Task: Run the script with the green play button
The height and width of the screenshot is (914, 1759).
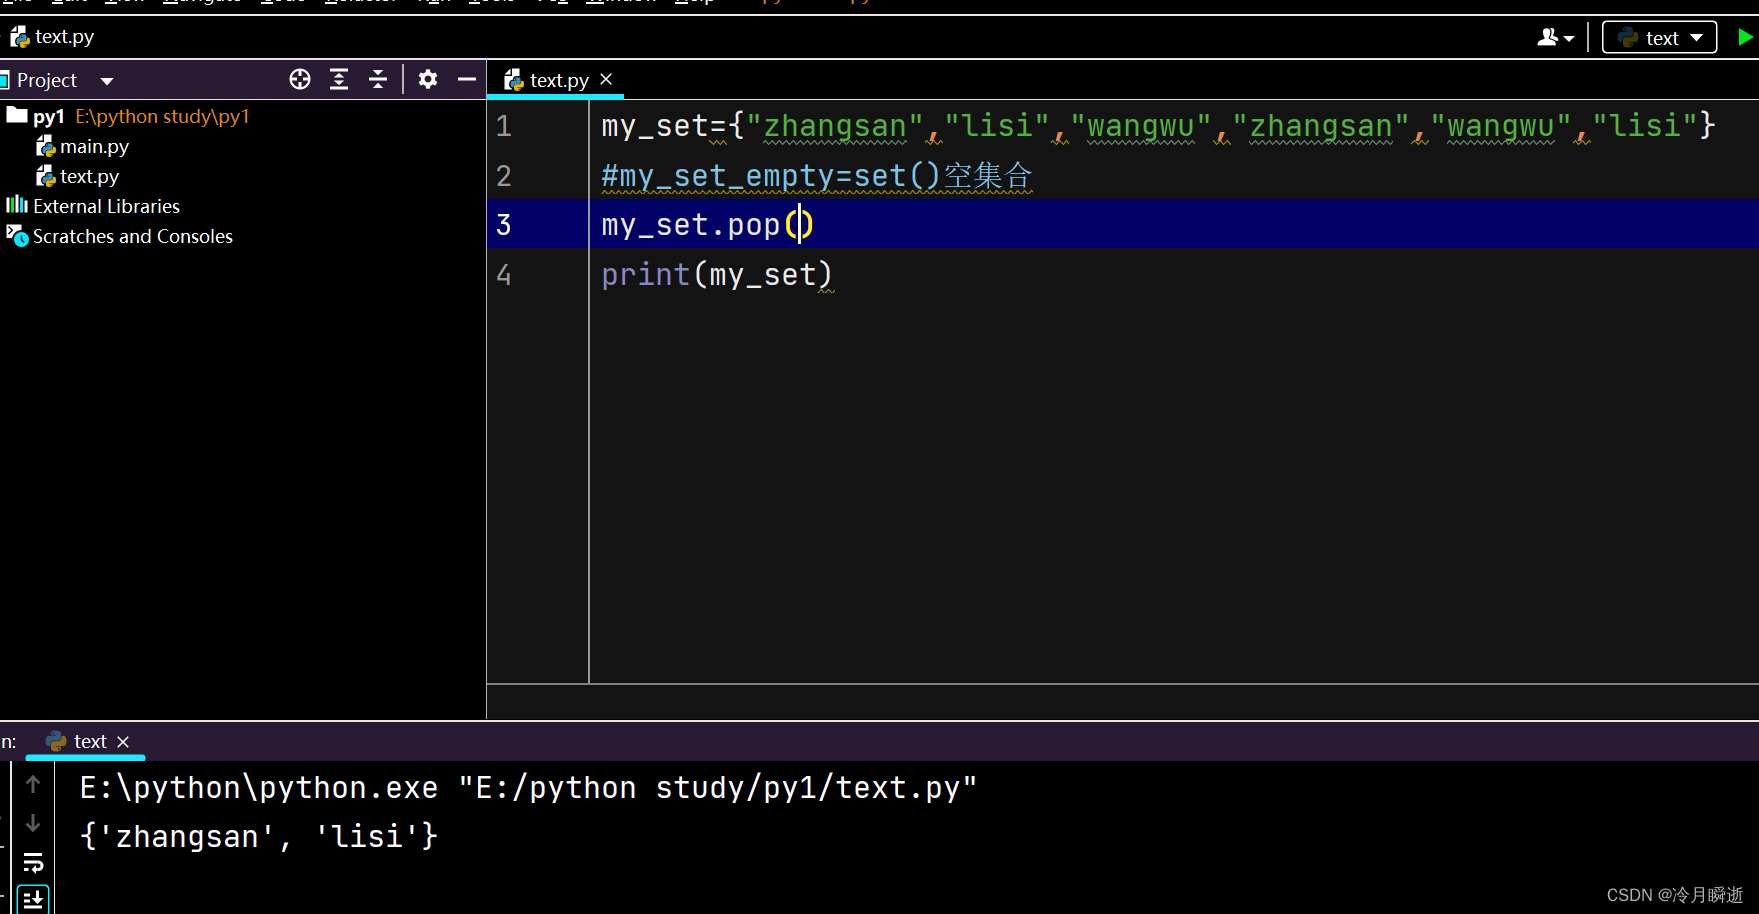Action: tap(1744, 36)
